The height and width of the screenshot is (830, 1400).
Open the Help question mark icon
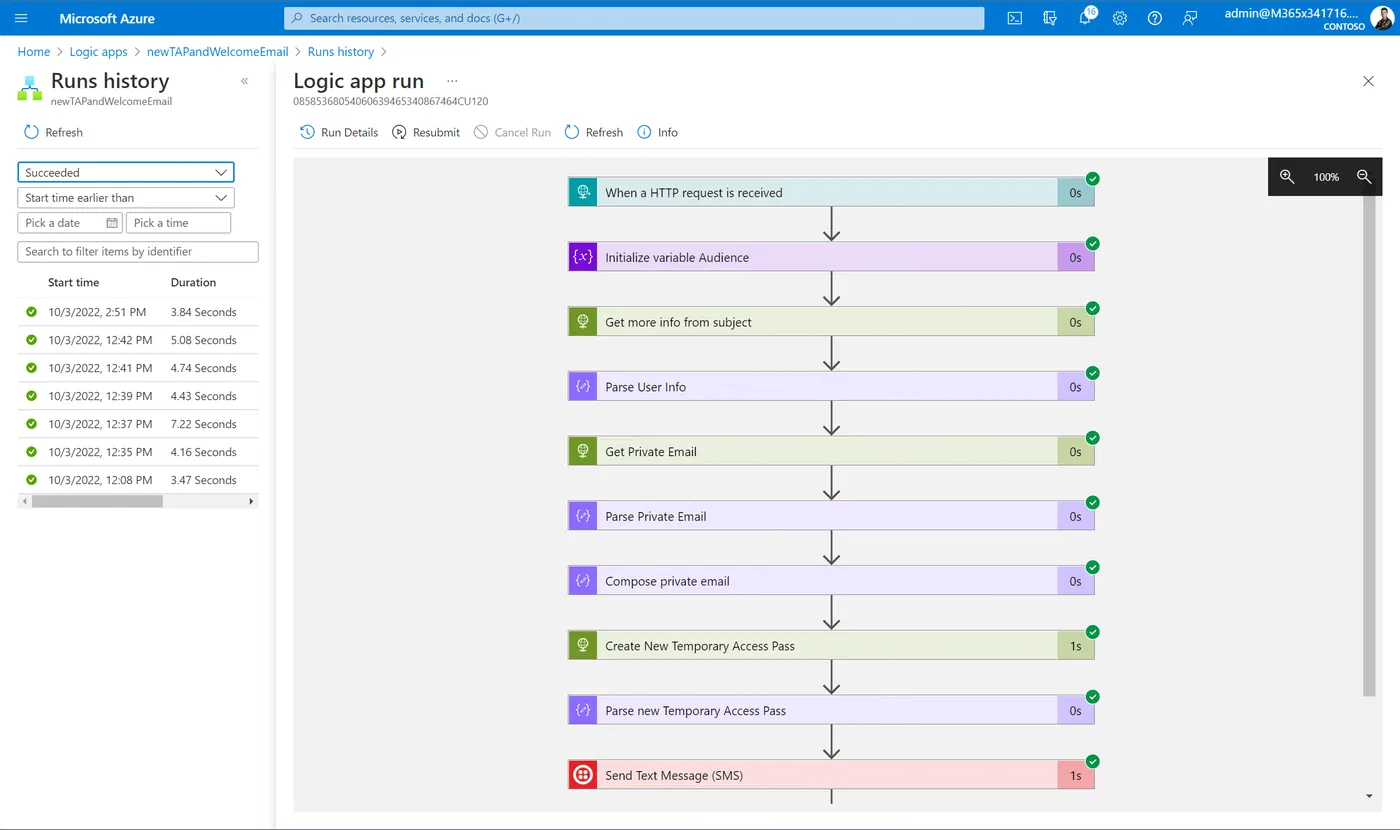point(1155,18)
